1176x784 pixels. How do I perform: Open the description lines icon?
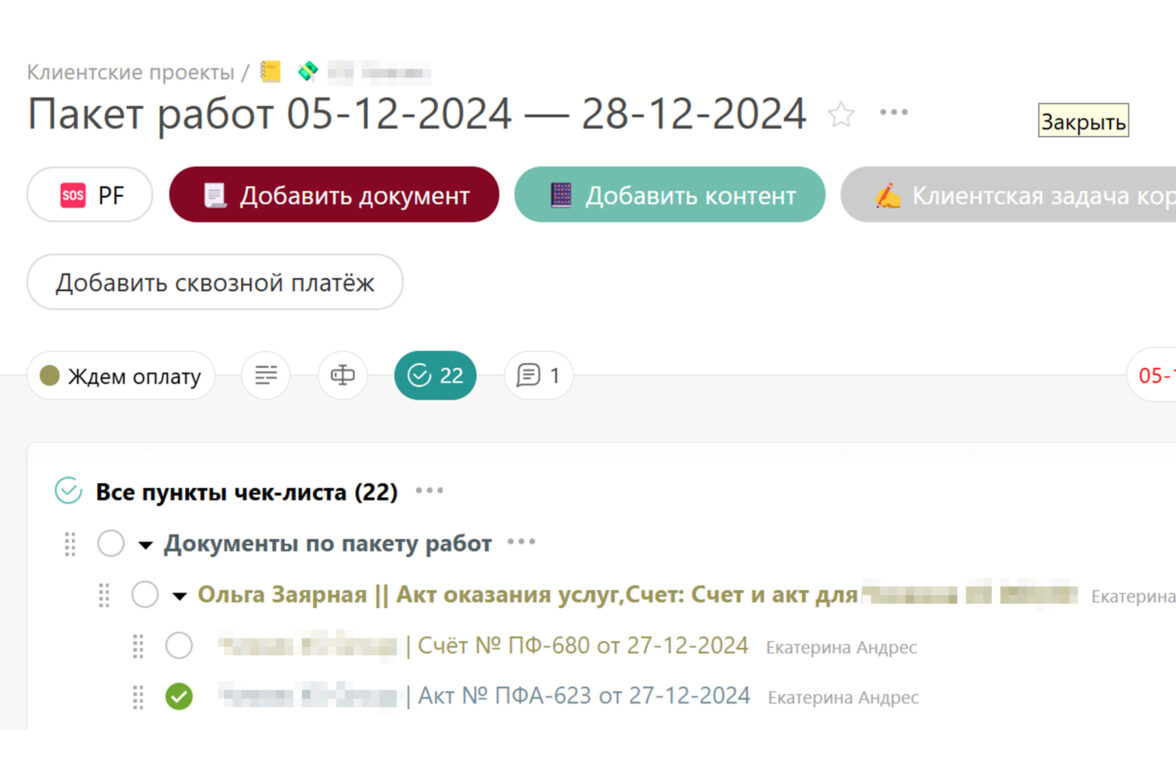266,375
